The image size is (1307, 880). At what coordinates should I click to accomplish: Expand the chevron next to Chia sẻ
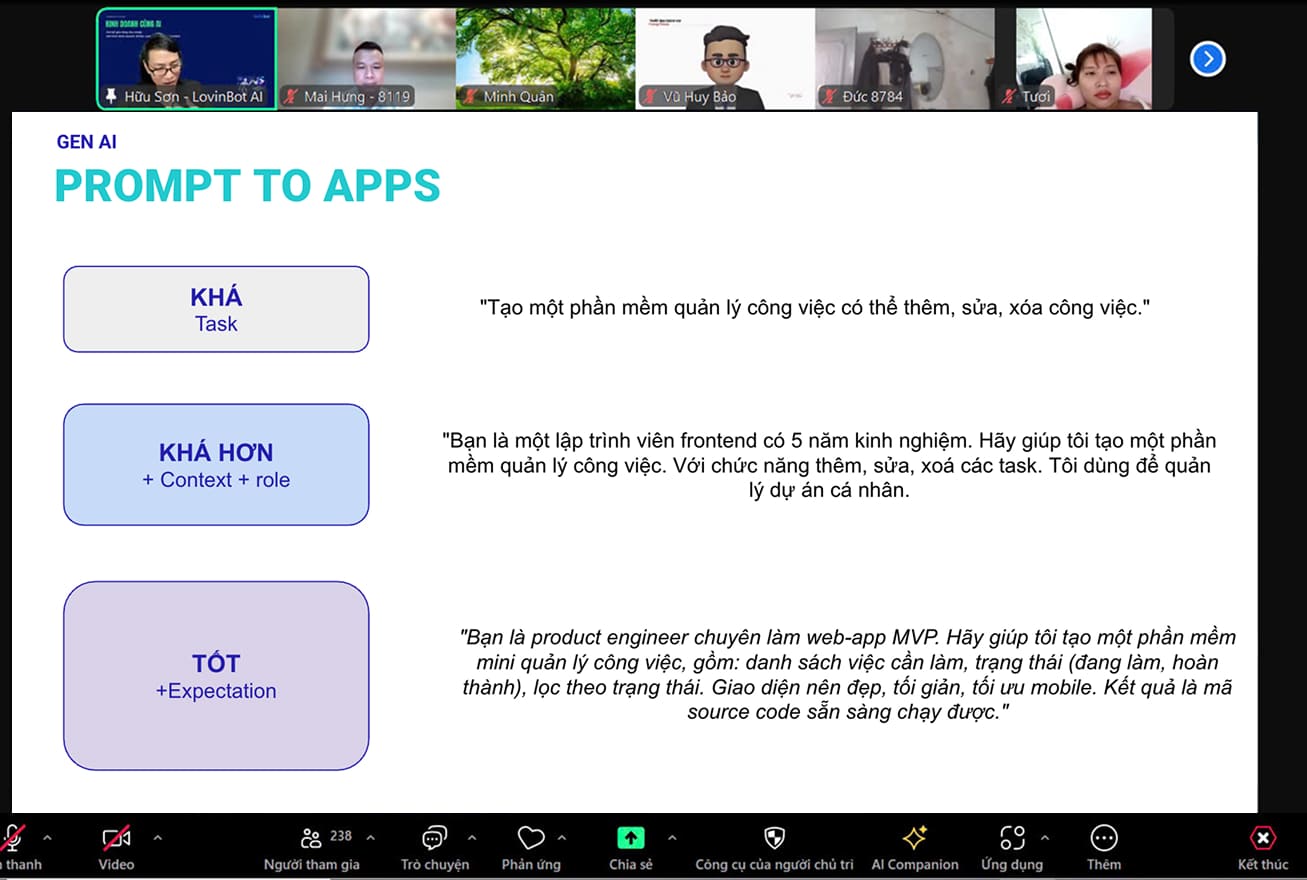672,838
